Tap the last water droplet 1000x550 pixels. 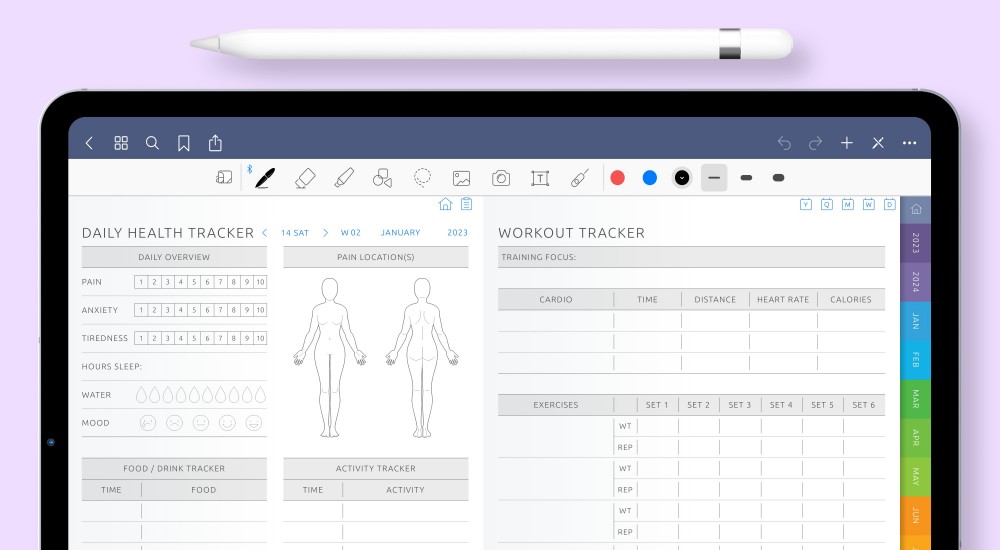click(x=260, y=395)
